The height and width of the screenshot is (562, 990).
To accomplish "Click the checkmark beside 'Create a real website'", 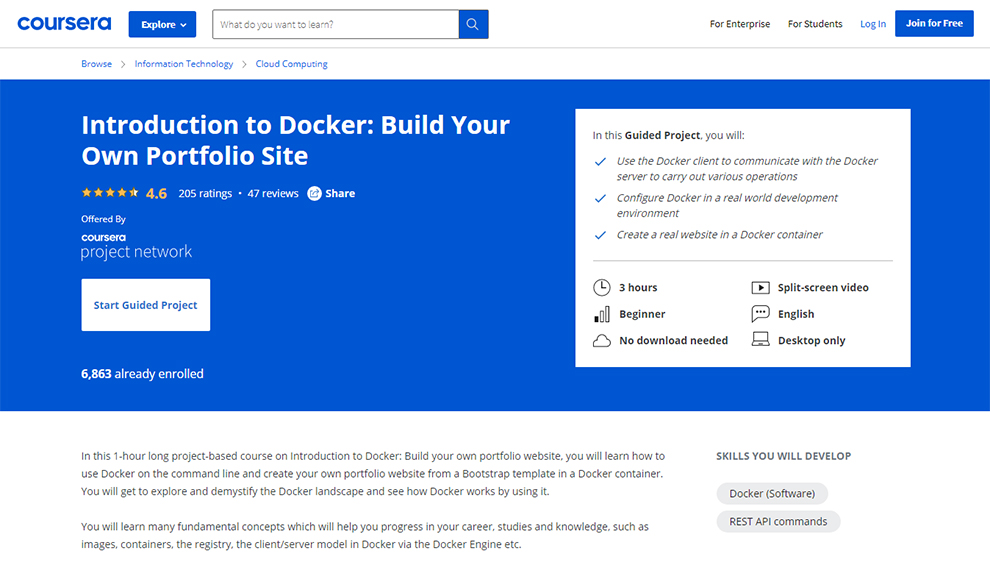I will [600, 235].
